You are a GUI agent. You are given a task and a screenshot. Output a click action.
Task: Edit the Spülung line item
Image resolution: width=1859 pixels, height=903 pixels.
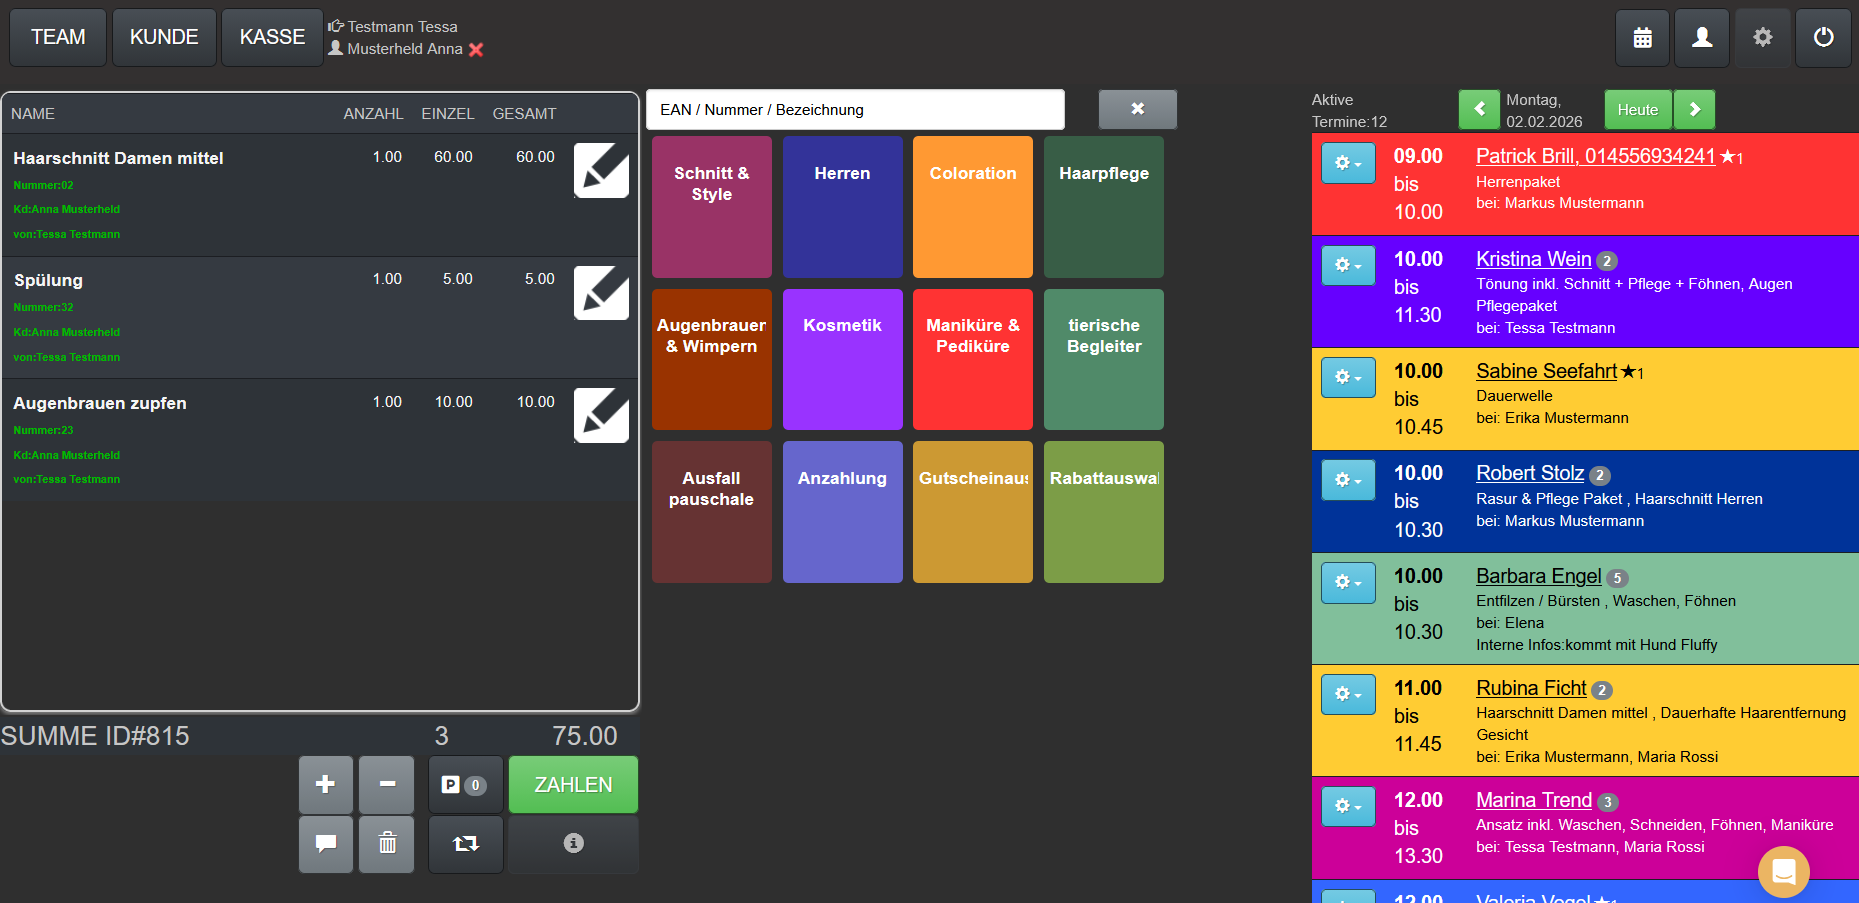coord(601,293)
